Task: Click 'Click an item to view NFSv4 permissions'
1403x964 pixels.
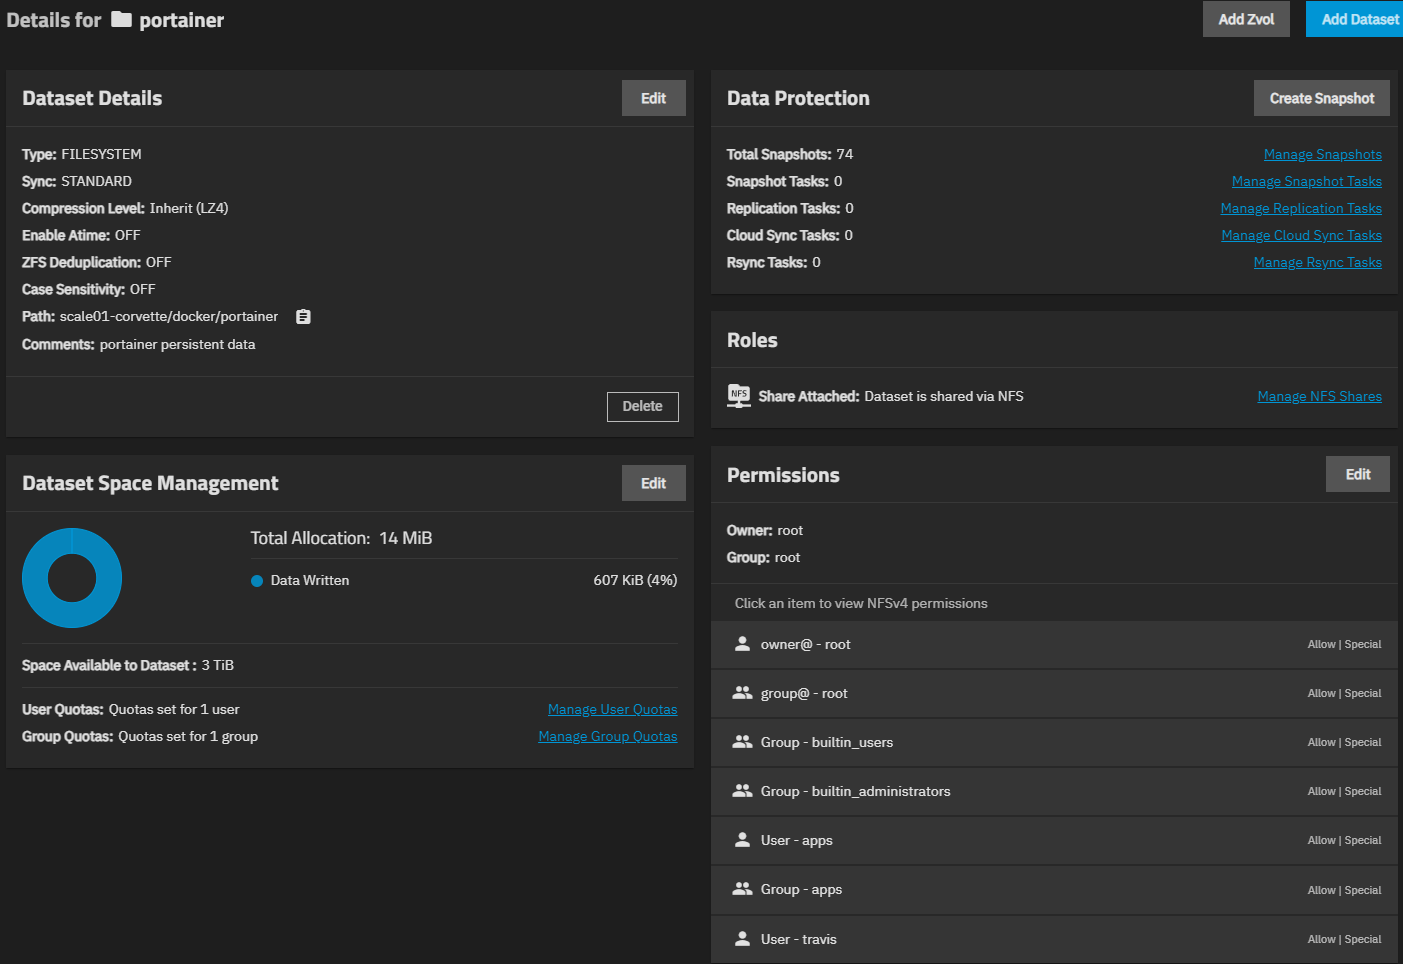Action: [x=861, y=603]
